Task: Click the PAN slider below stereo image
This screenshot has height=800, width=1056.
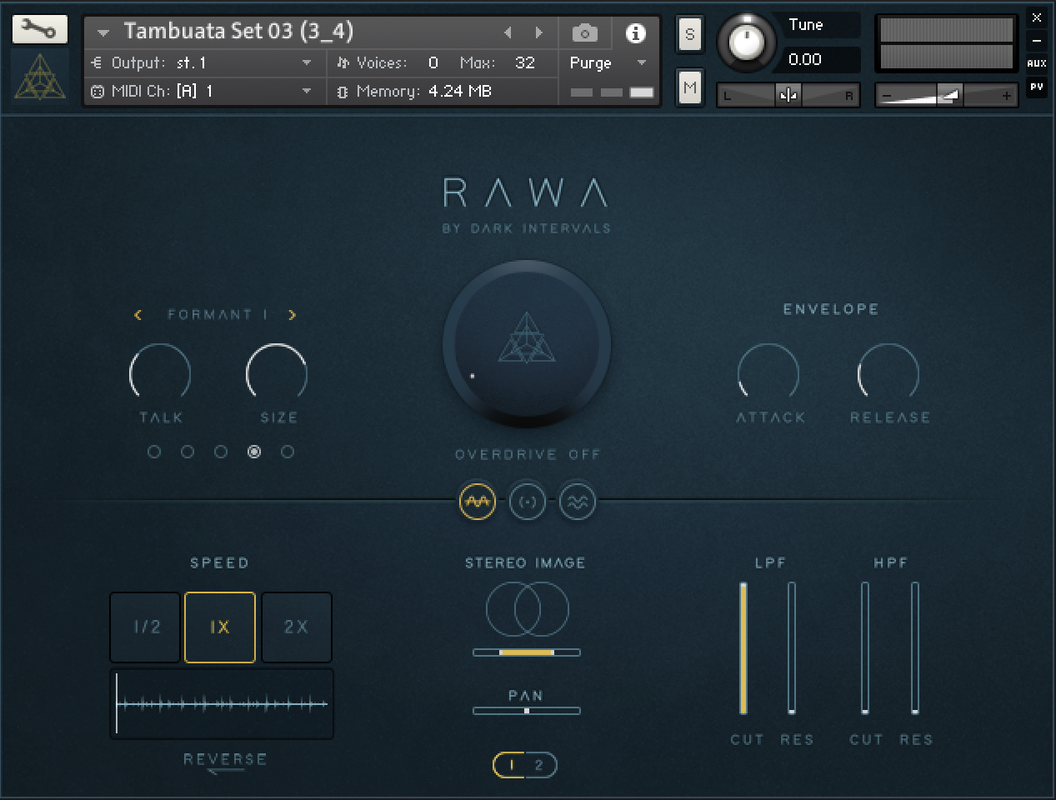Action: pos(527,710)
